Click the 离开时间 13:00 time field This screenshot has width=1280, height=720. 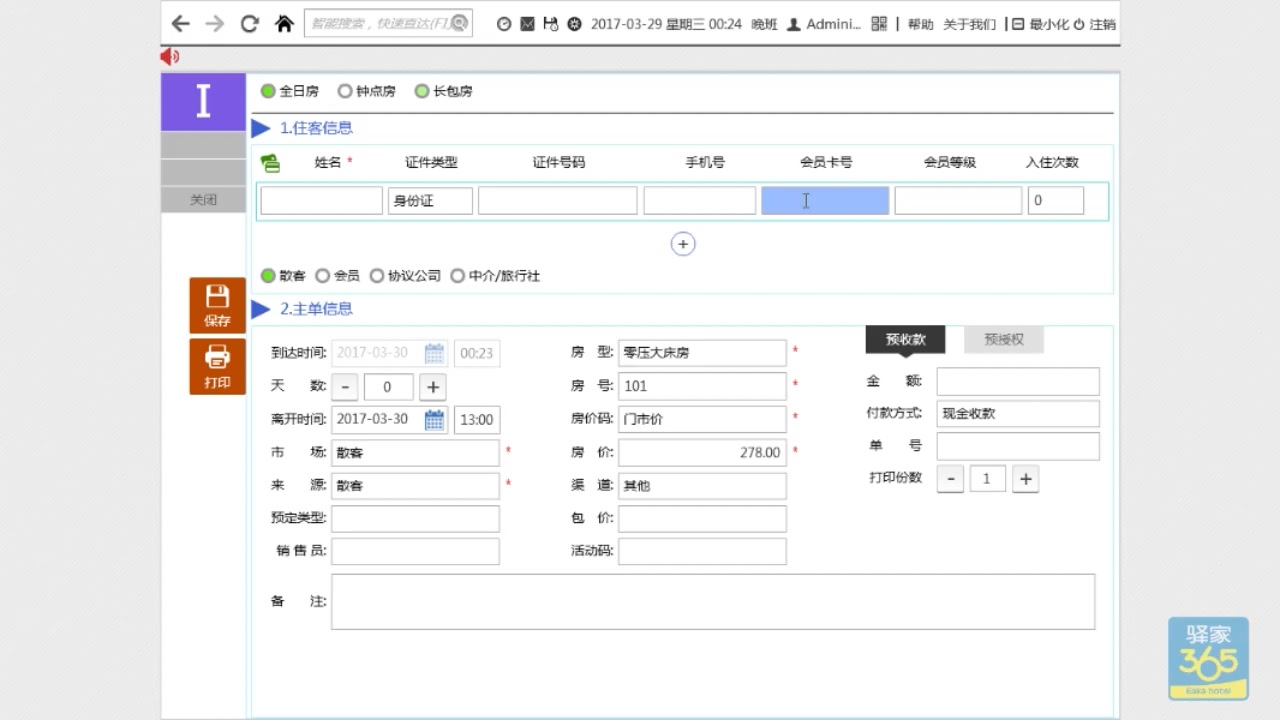477,420
